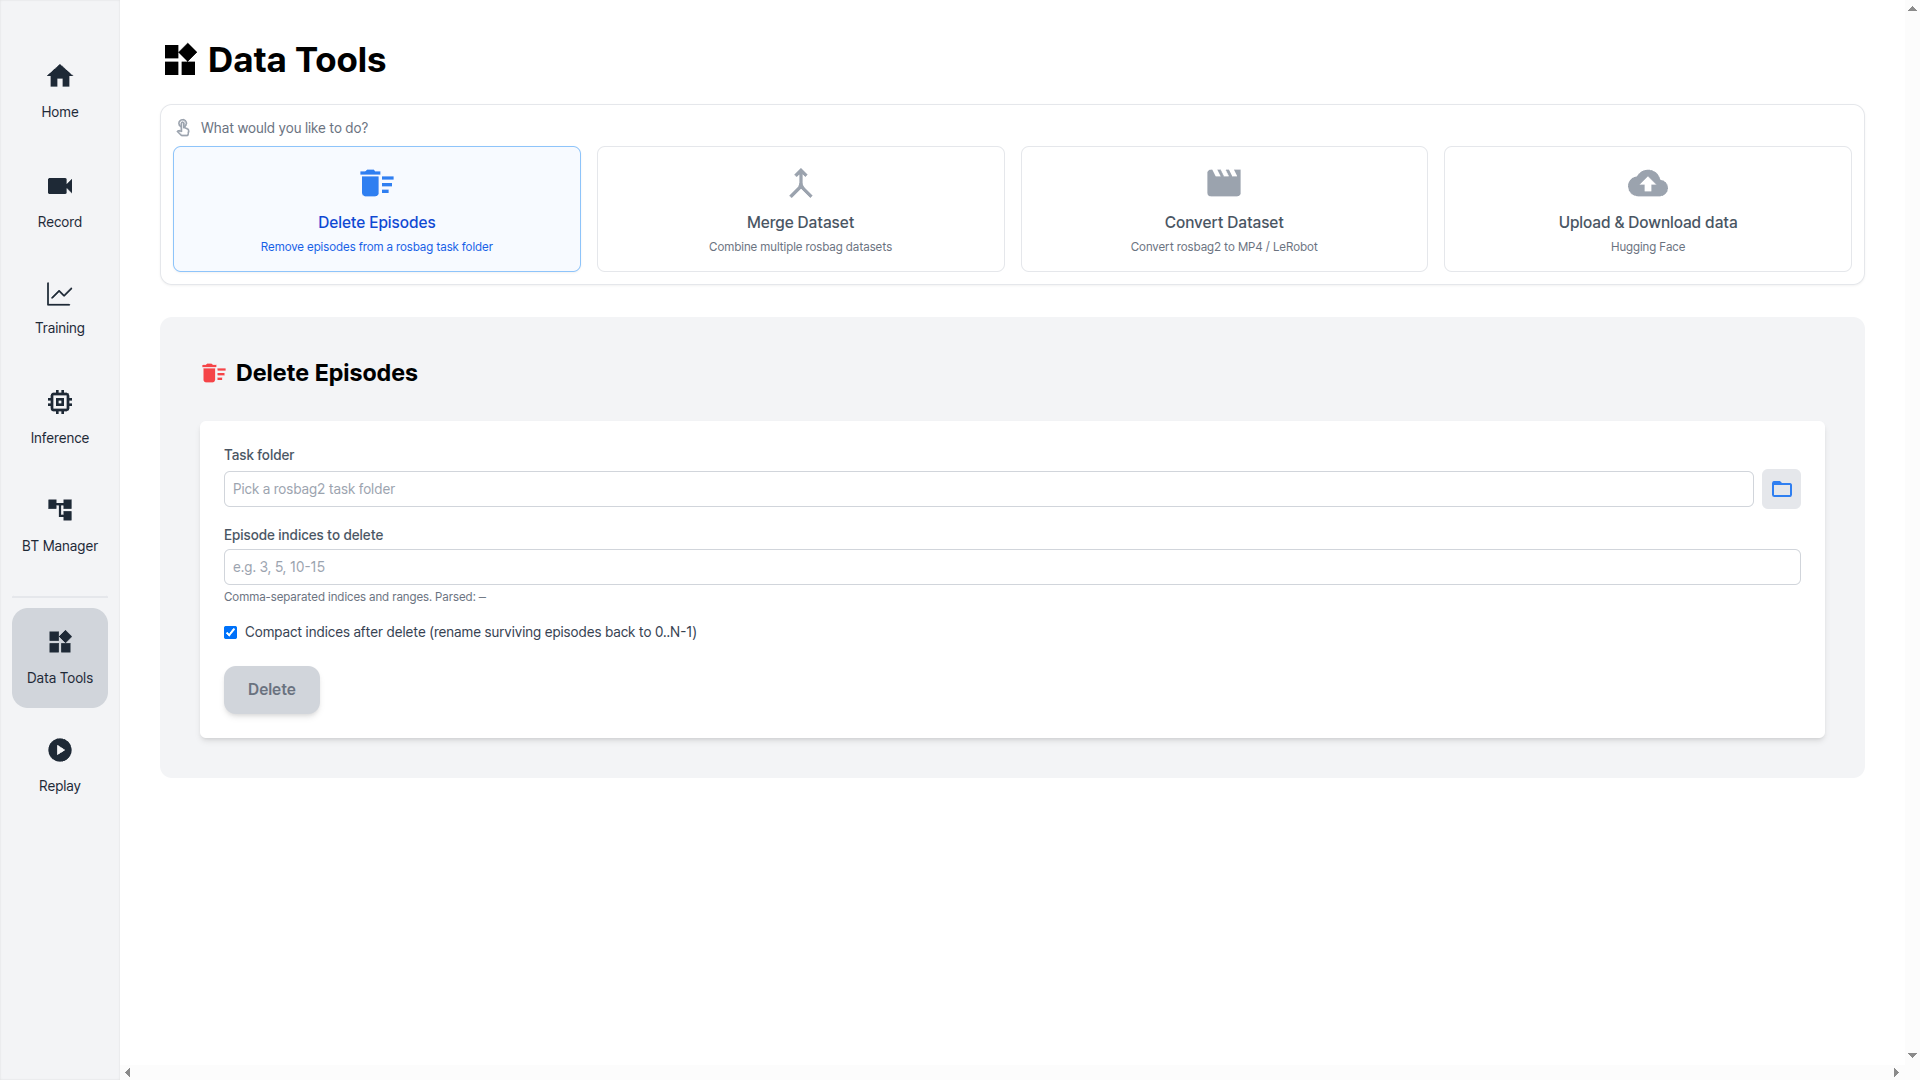Image resolution: width=1920 pixels, height=1080 pixels.
Task: Click the merge arrow icon in Merge Dataset card
Action: point(801,183)
